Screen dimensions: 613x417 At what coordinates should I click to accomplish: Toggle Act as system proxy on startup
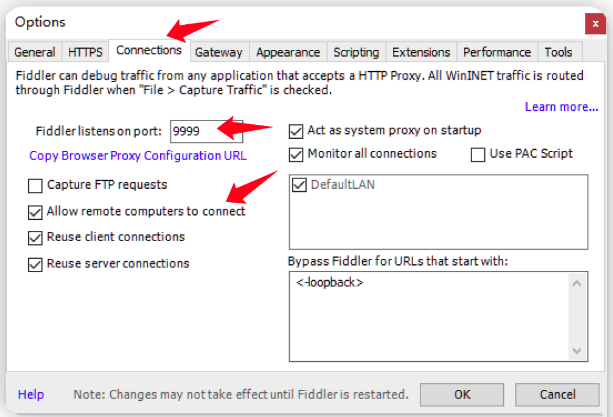pos(296,131)
